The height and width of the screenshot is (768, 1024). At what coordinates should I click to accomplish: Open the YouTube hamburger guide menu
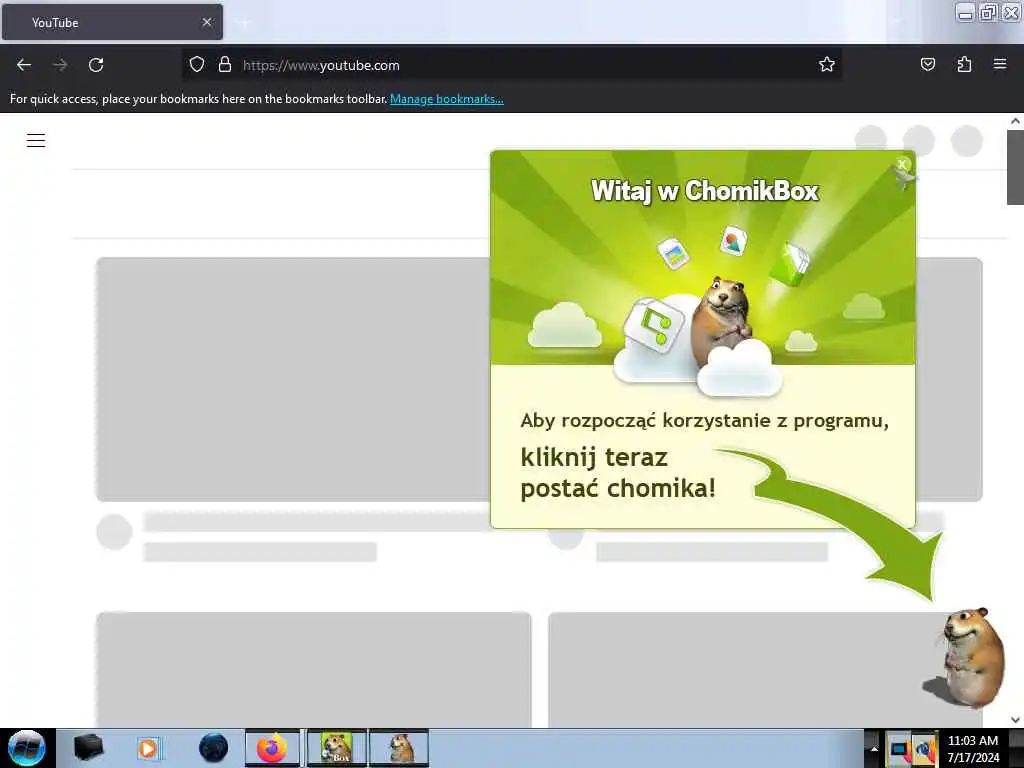point(36,140)
